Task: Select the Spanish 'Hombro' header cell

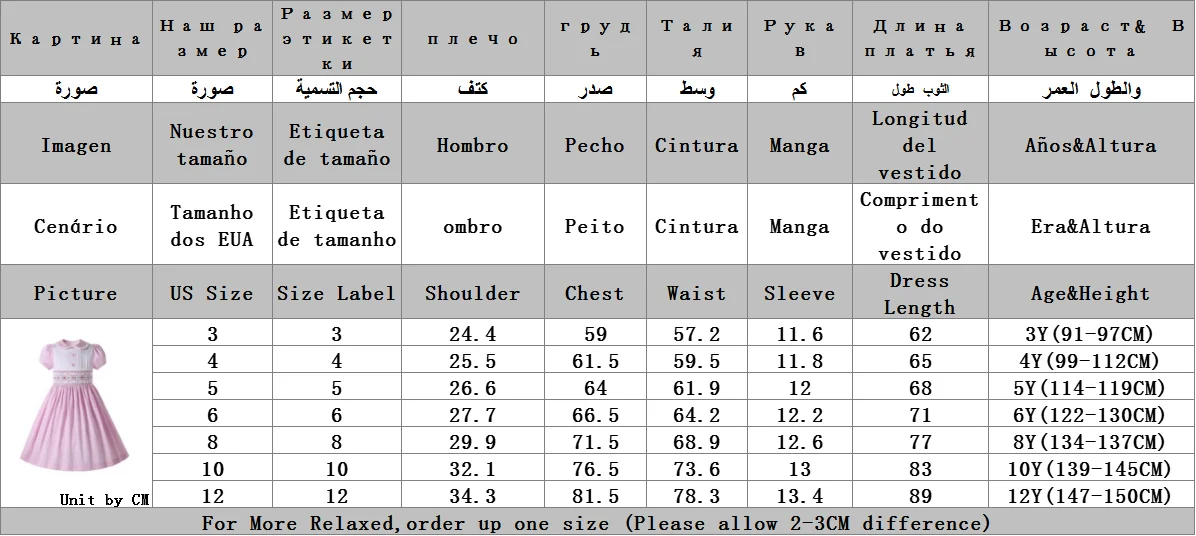Action: 473,145
